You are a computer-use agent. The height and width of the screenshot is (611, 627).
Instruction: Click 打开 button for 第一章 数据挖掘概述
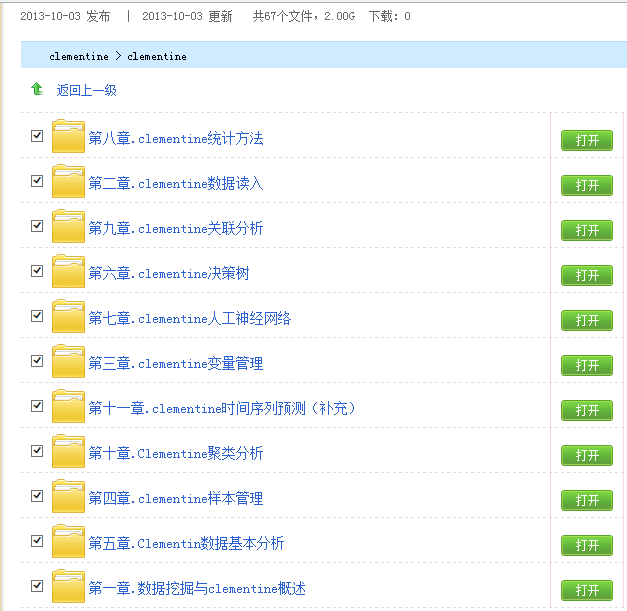pos(587,590)
